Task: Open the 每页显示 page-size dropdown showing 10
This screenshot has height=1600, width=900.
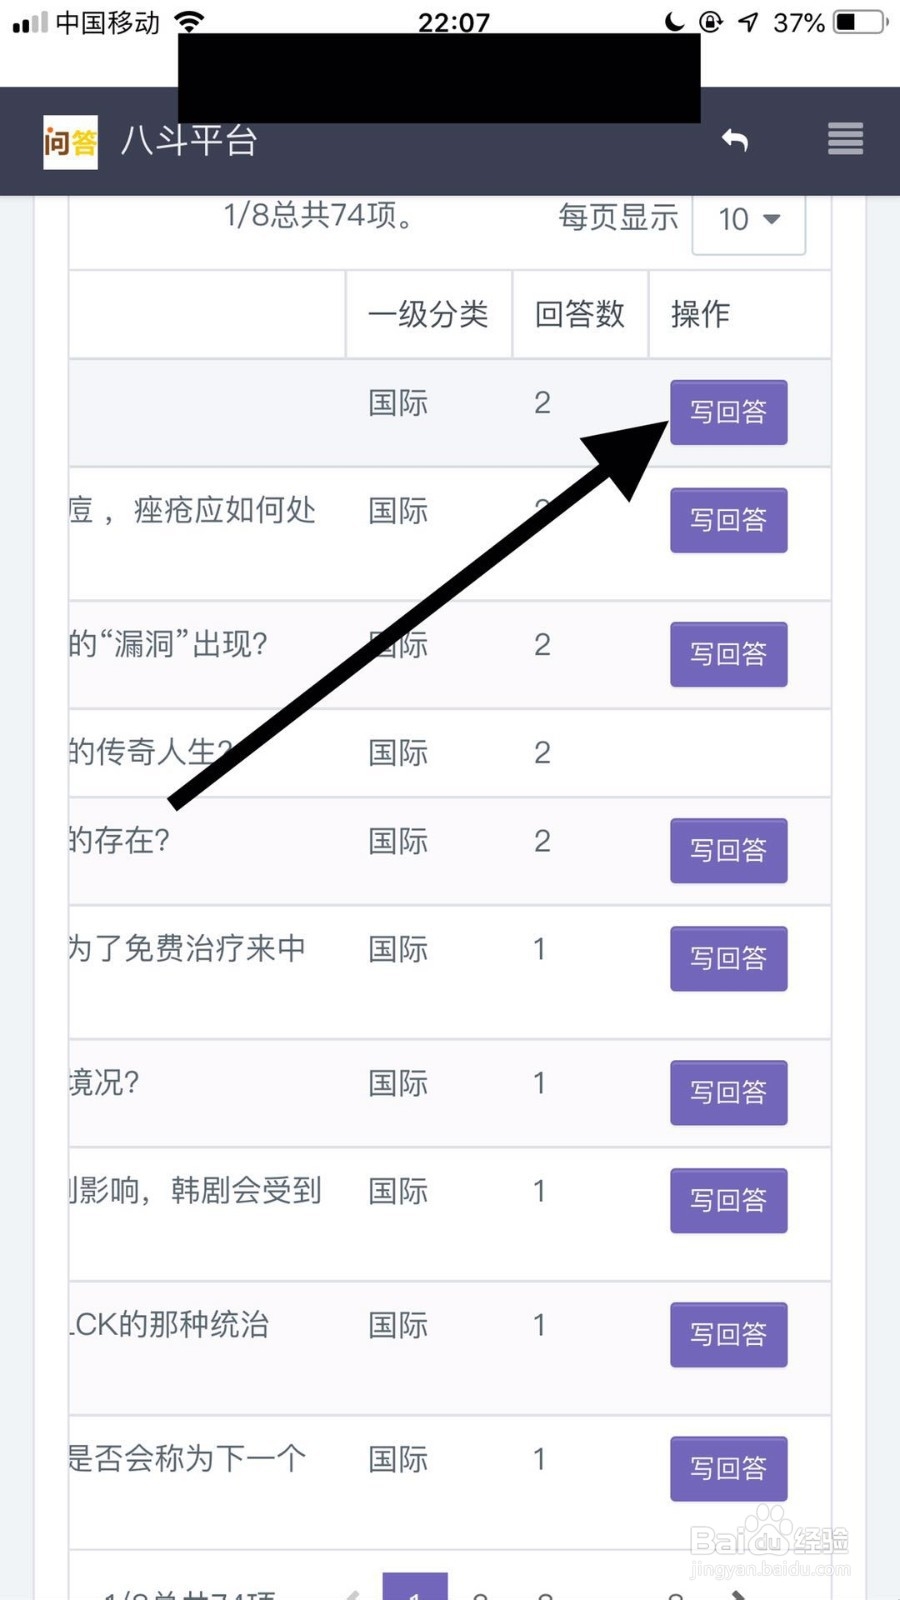Action: point(748,219)
